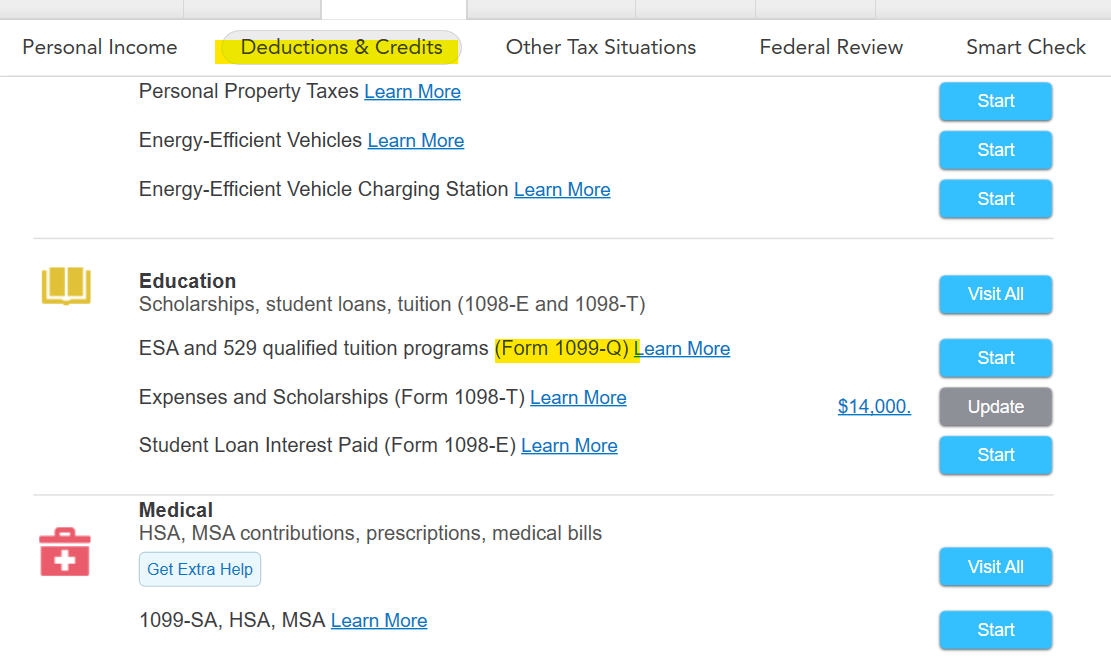This screenshot has width=1111, height=656.
Task: Start Student Loan Interest Paid section
Action: click(996, 455)
